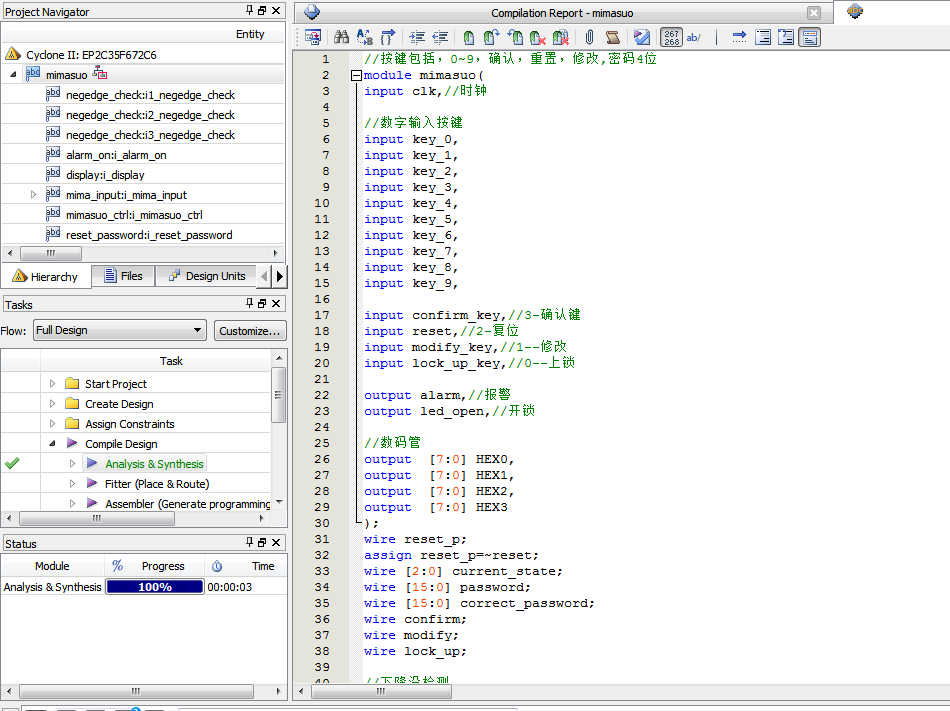Expand the Start Project task
Image resolution: width=950 pixels, height=711 pixels.
(x=52, y=383)
